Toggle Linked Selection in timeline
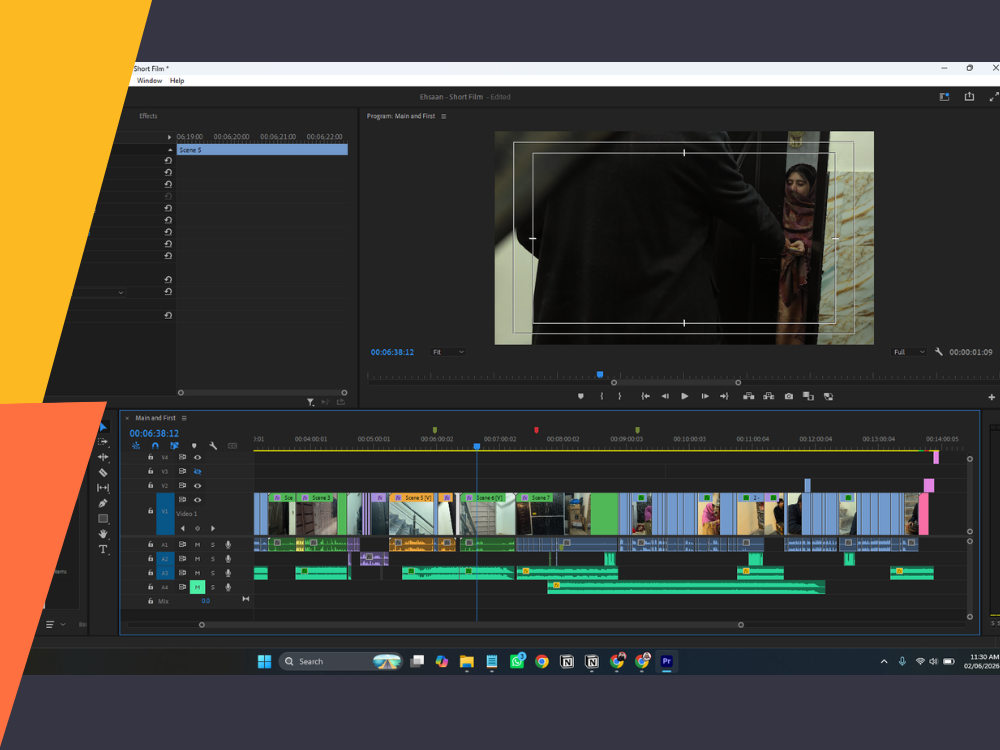The height and width of the screenshot is (750, 1000). 174,446
